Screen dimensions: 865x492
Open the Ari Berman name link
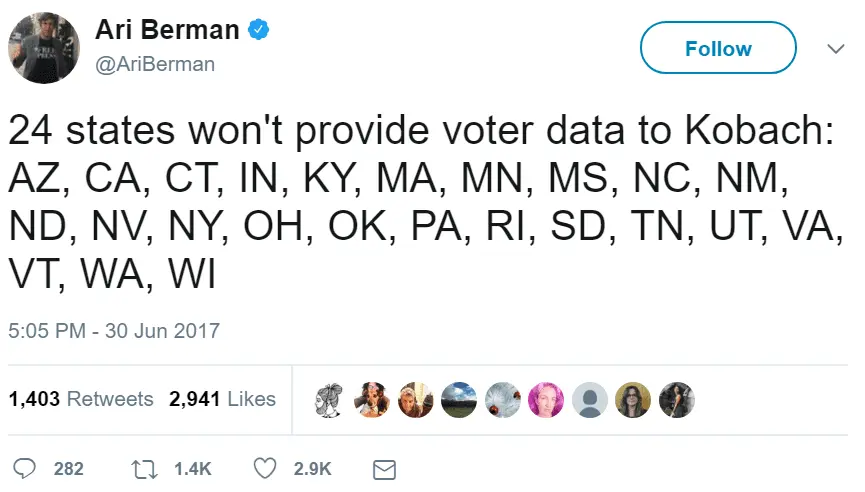pyautogui.click(x=166, y=30)
